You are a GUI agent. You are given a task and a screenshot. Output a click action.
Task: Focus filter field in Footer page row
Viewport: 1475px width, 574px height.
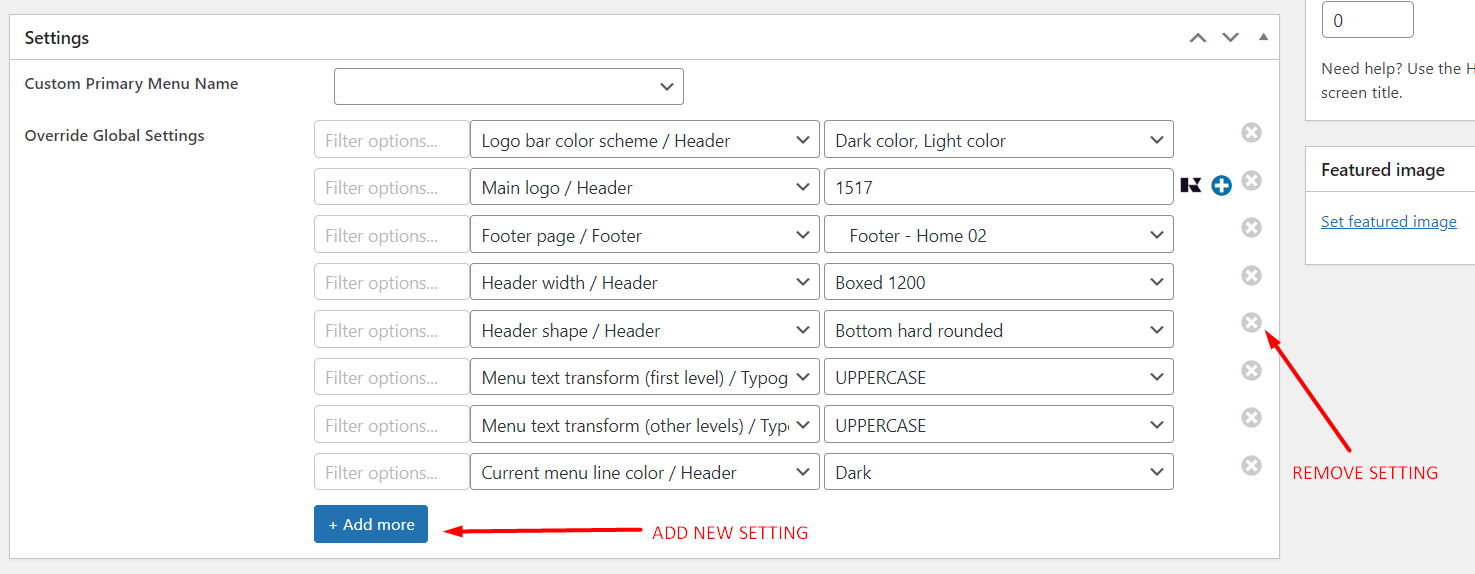392,235
